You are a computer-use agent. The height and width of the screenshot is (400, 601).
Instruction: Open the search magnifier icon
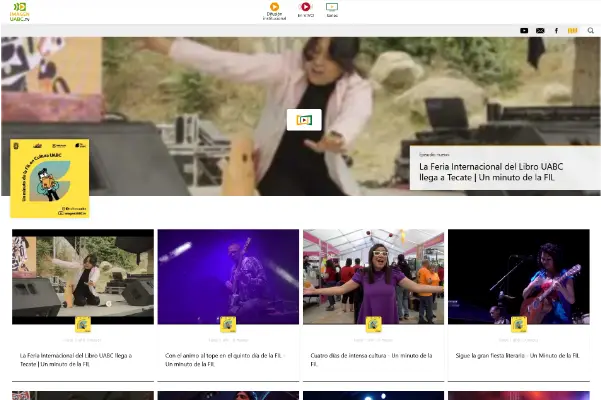tap(591, 30)
